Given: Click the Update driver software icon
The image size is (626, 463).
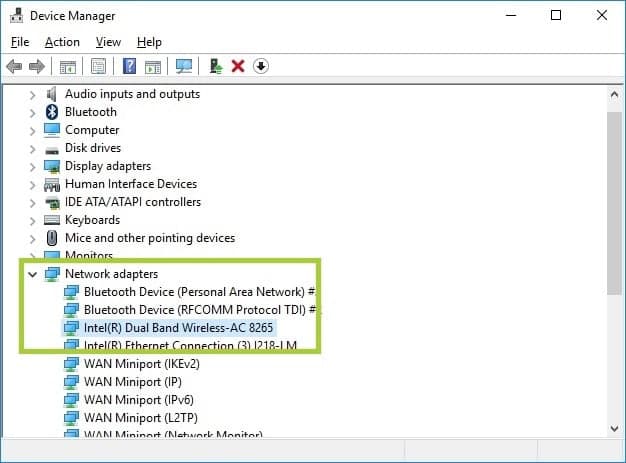Looking at the screenshot, I should coord(216,66).
